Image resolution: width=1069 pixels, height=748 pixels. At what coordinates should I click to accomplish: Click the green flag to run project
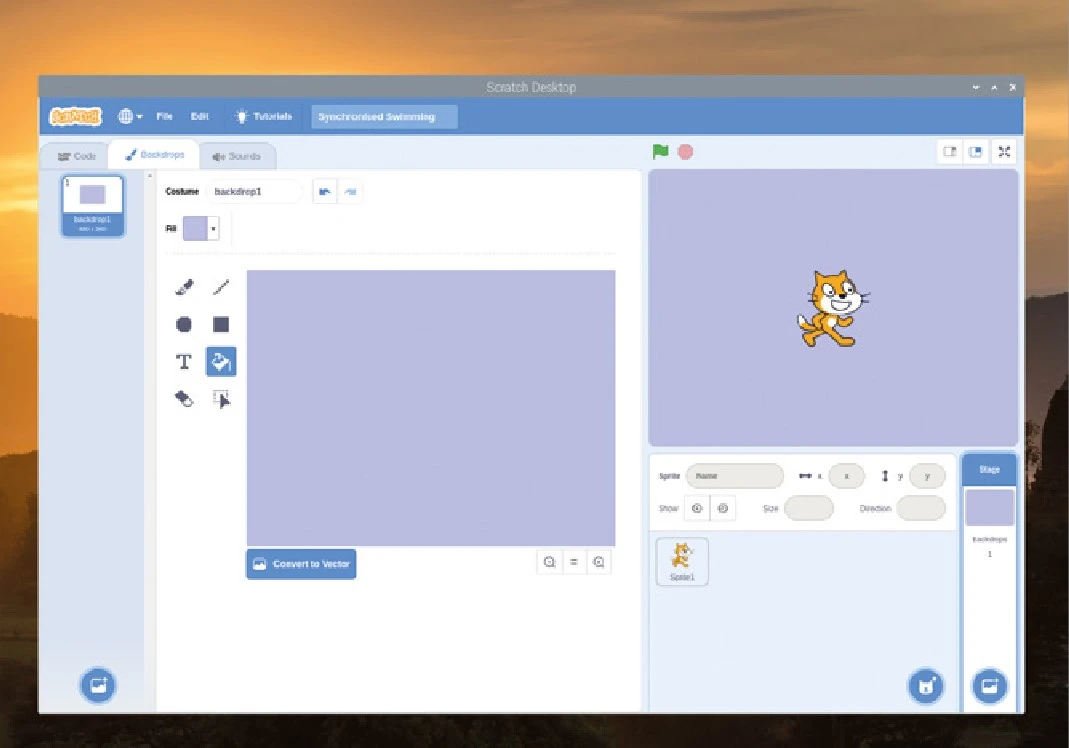[660, 152]
